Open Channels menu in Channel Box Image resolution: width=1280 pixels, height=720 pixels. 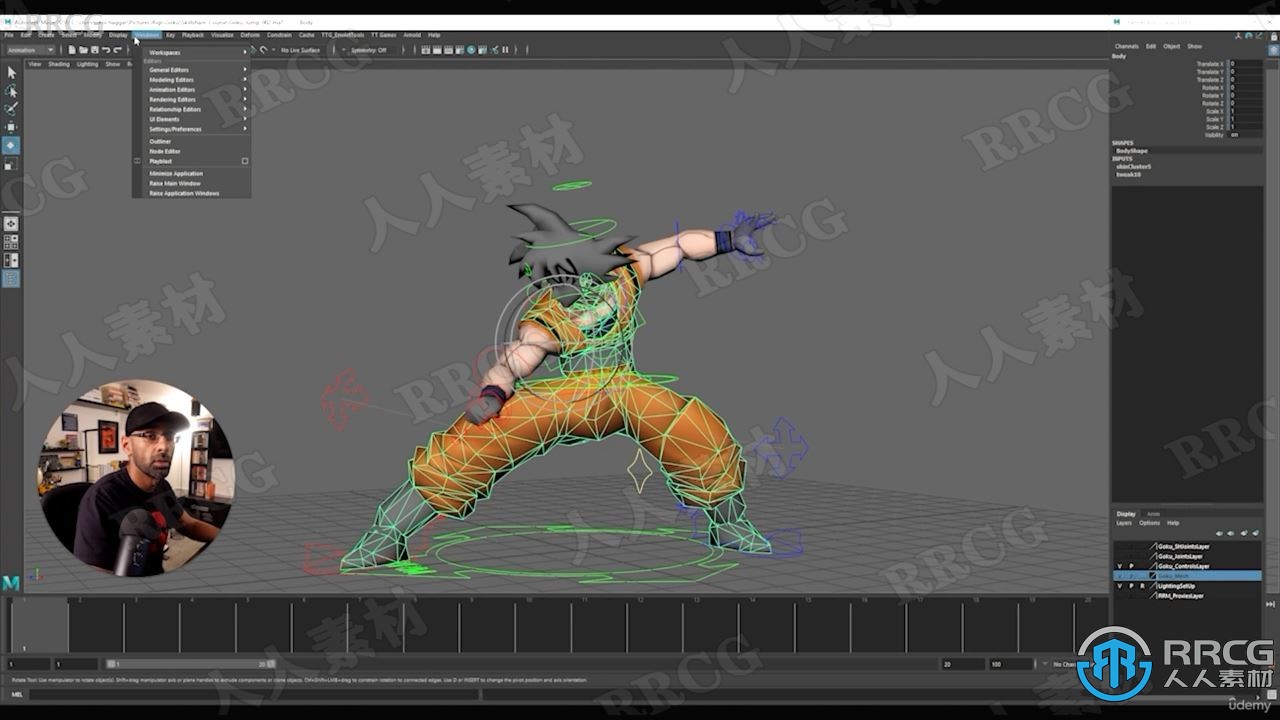point(1127,46)
